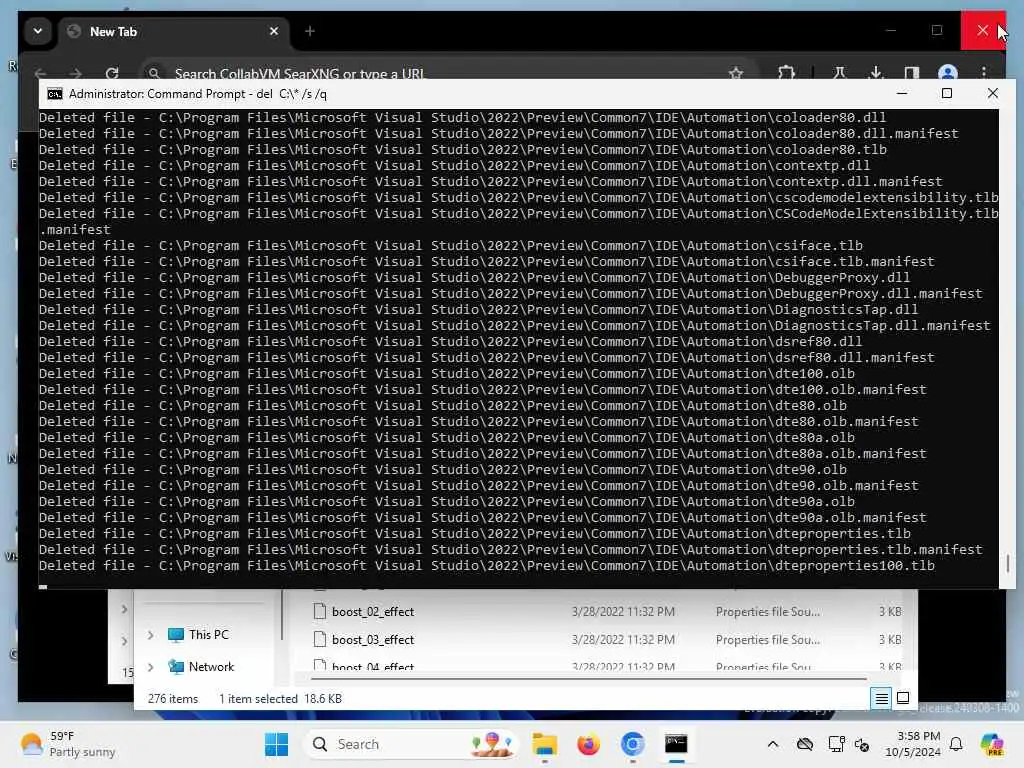Open the browser tab search dropdown arrow
The image size is (1024, 768).
click(x=37, y=31)
